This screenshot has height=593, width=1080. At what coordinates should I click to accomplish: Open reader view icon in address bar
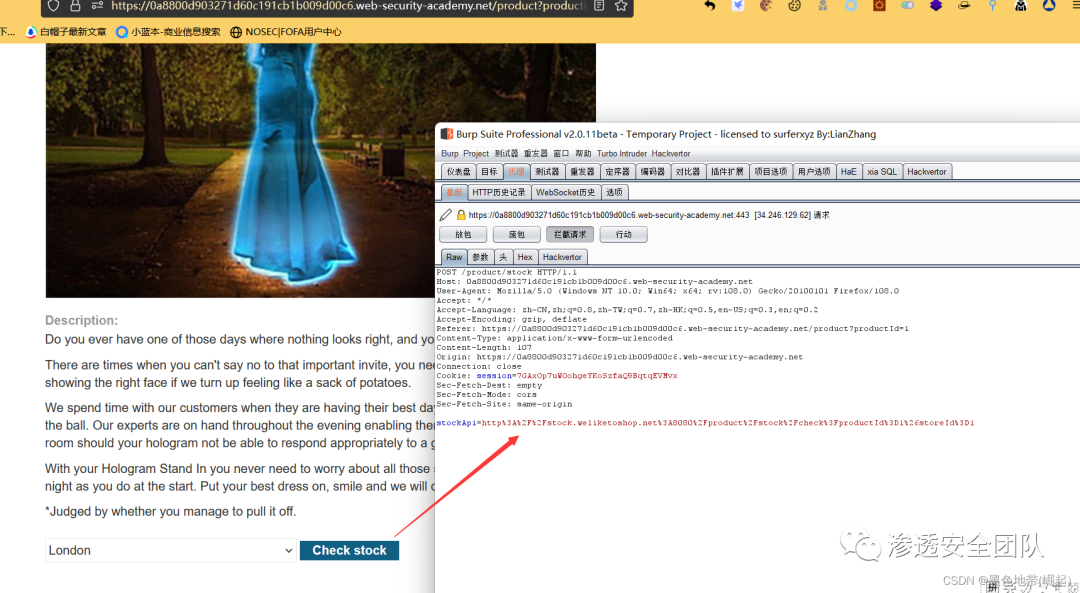tap(599, 6)
